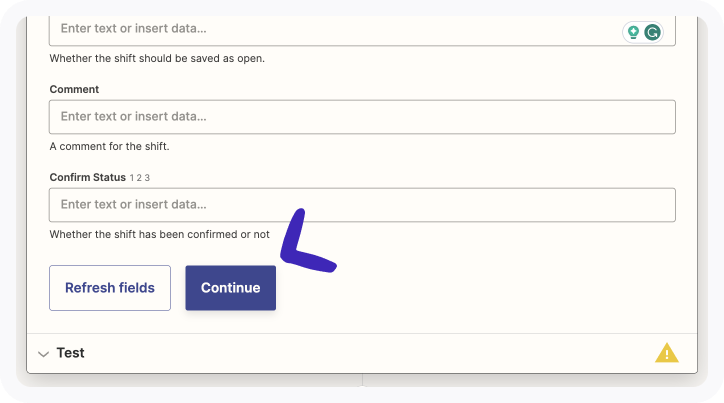The width and height of the screenshot is (724, 403).
Task: Click the green Grammarly G icon
Action: pyautogui.click(x=653, y=32)
